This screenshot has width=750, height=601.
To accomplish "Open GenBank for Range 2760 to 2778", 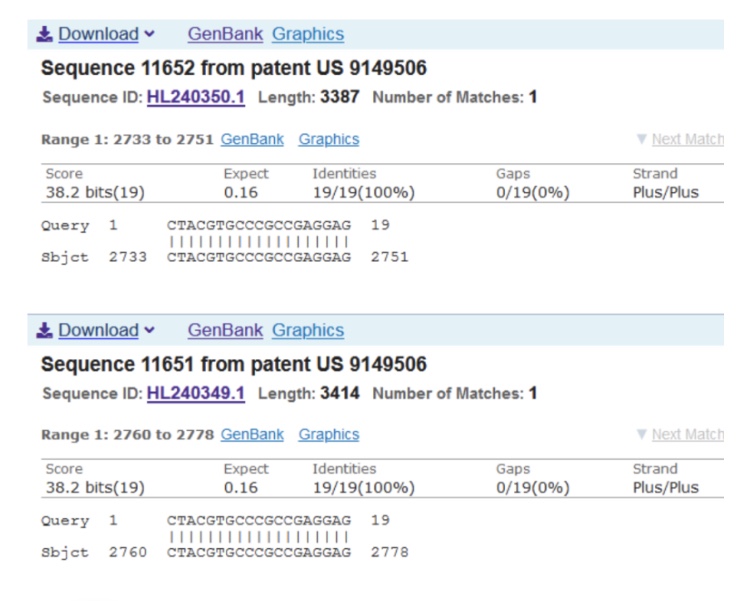I will 252,435.
